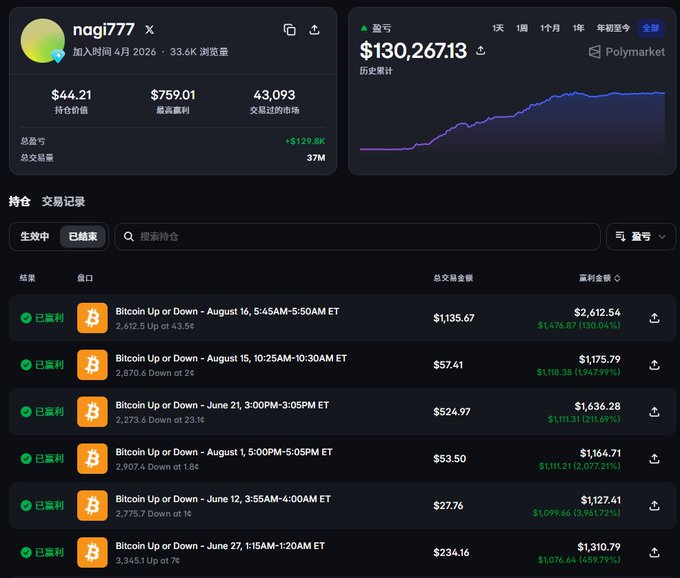Click the nagi777 username

pos(104,29)
